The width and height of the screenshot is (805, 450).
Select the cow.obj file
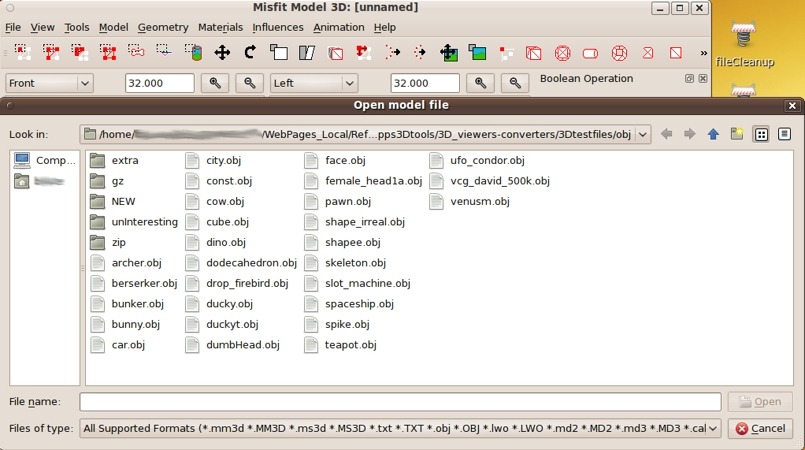tap(215, 201)
